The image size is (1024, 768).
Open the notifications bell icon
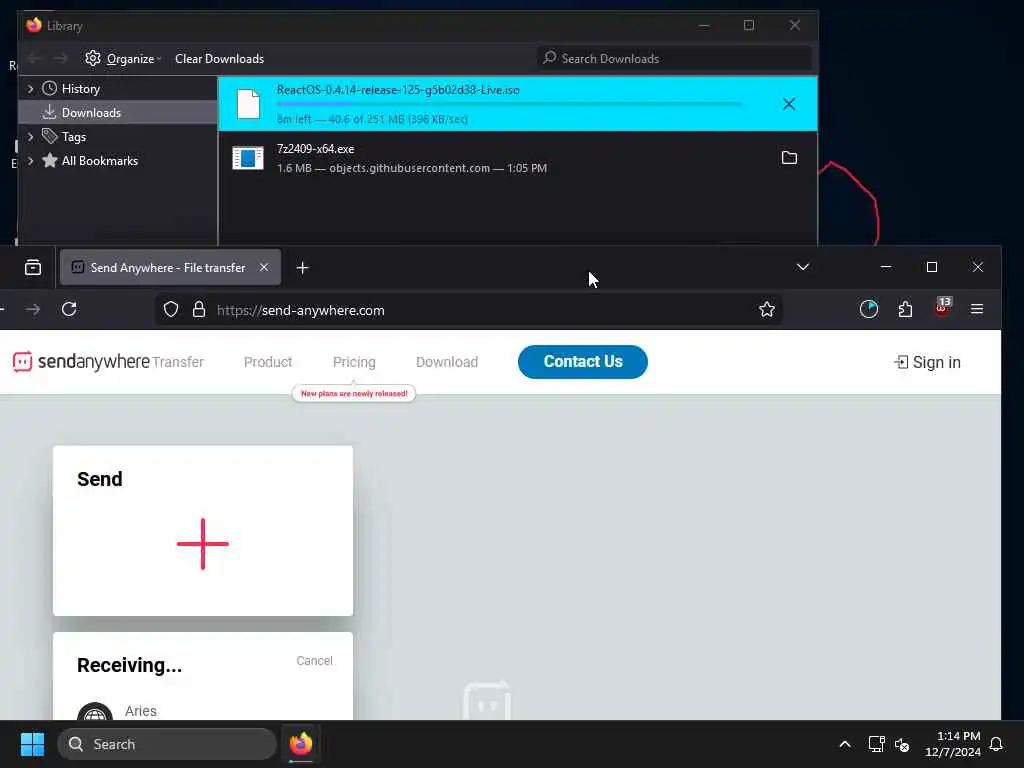997,744
